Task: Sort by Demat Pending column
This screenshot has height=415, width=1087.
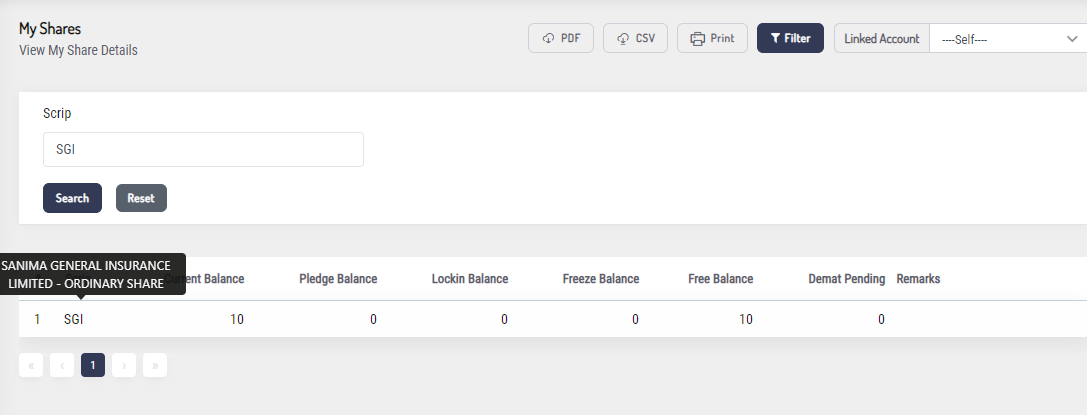Action: pos(846,279)
